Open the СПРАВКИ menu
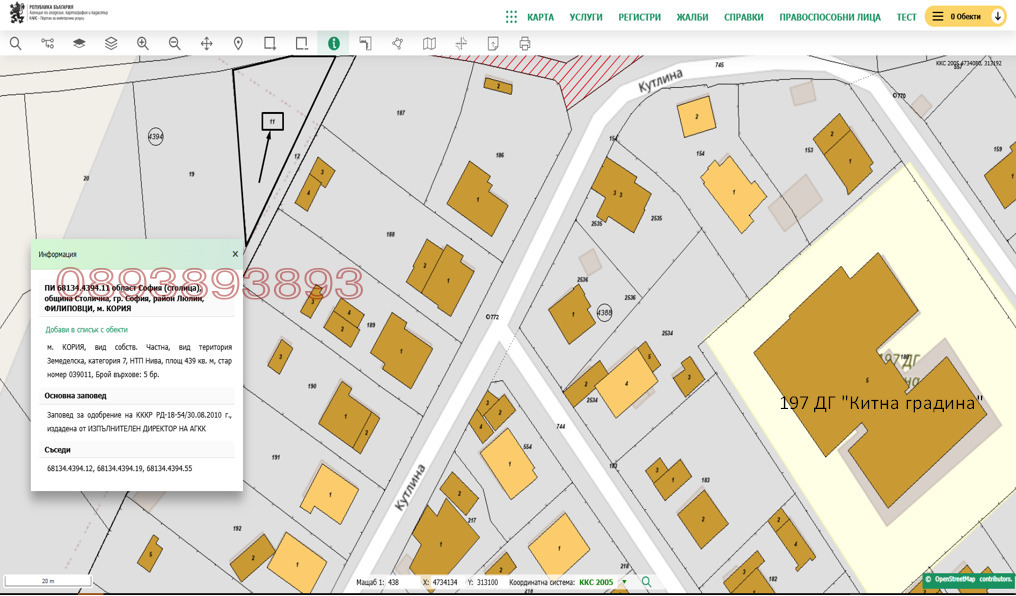The image size is (1016, 596). 743,17
